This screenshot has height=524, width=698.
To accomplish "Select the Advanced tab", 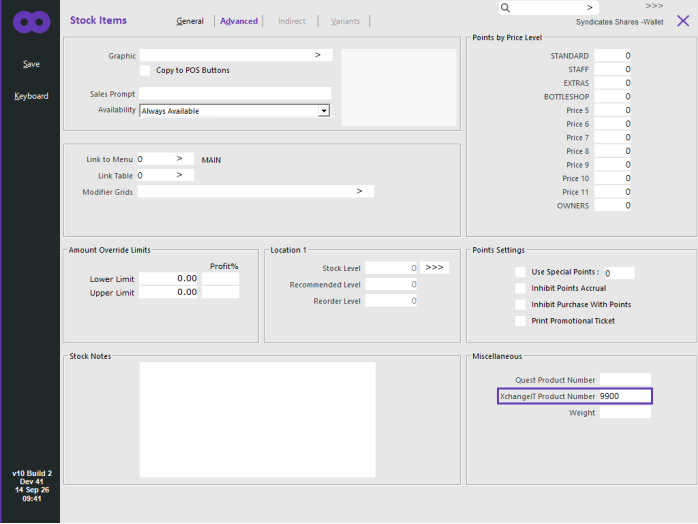I will coord(239,21).
